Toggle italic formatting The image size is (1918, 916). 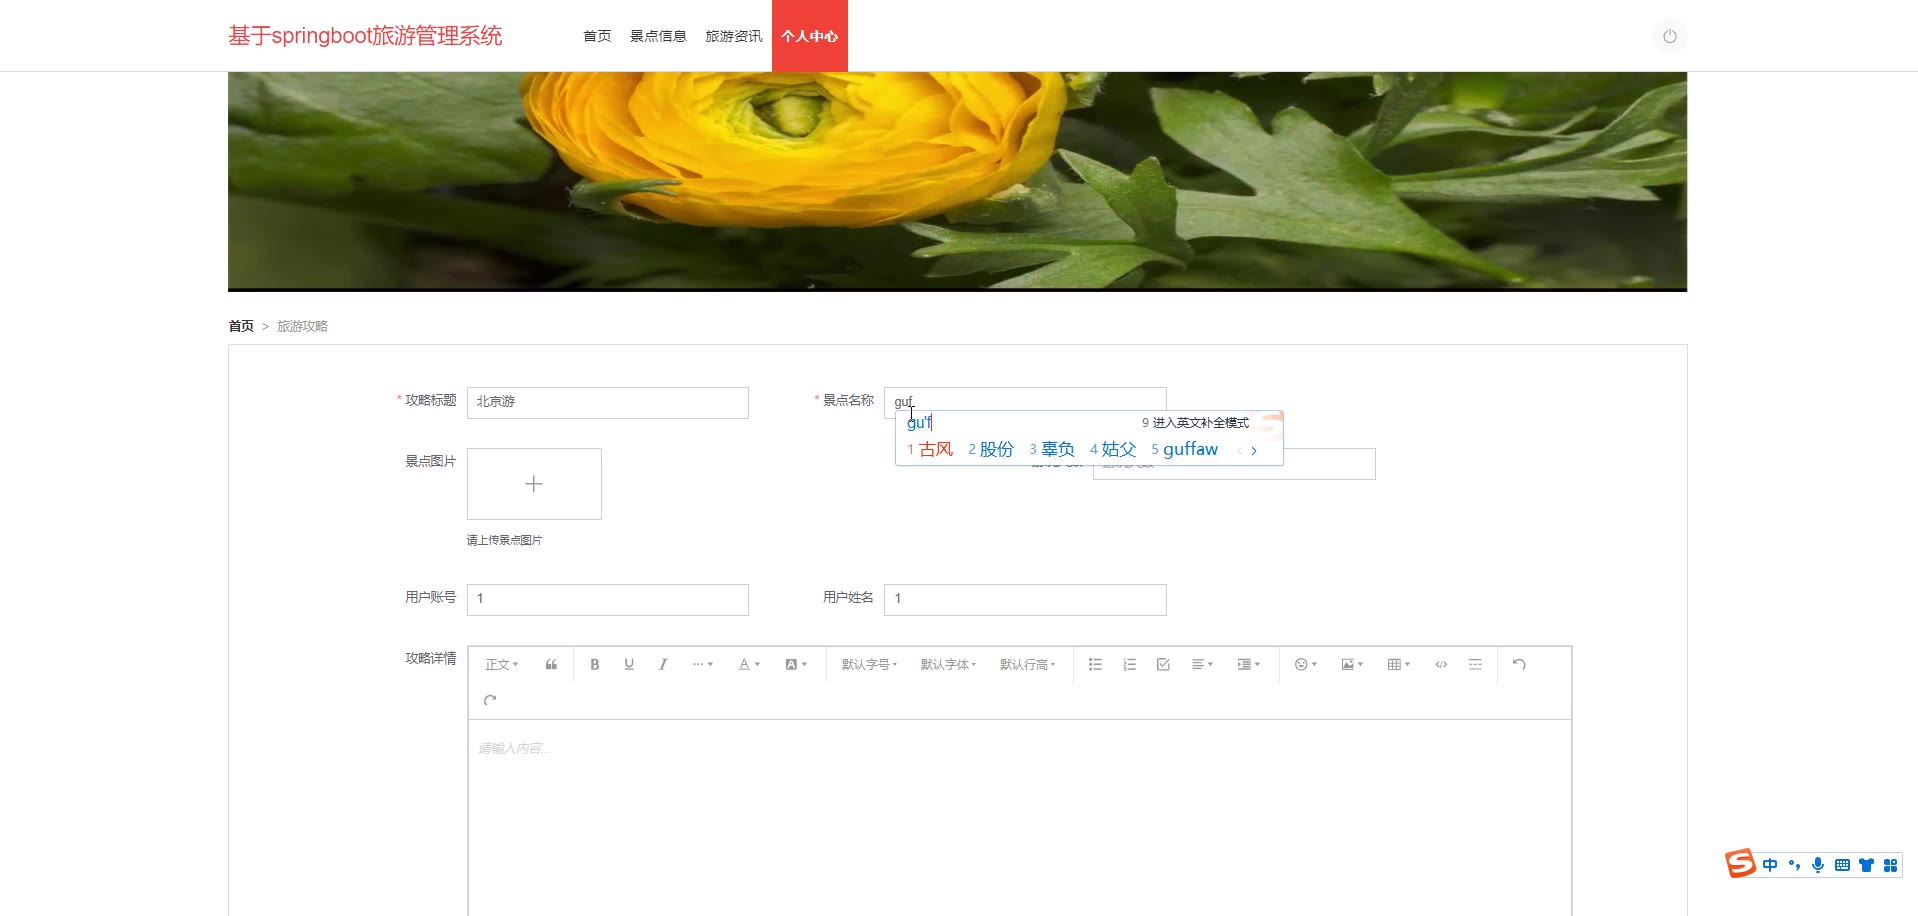[x=663, y=665]
